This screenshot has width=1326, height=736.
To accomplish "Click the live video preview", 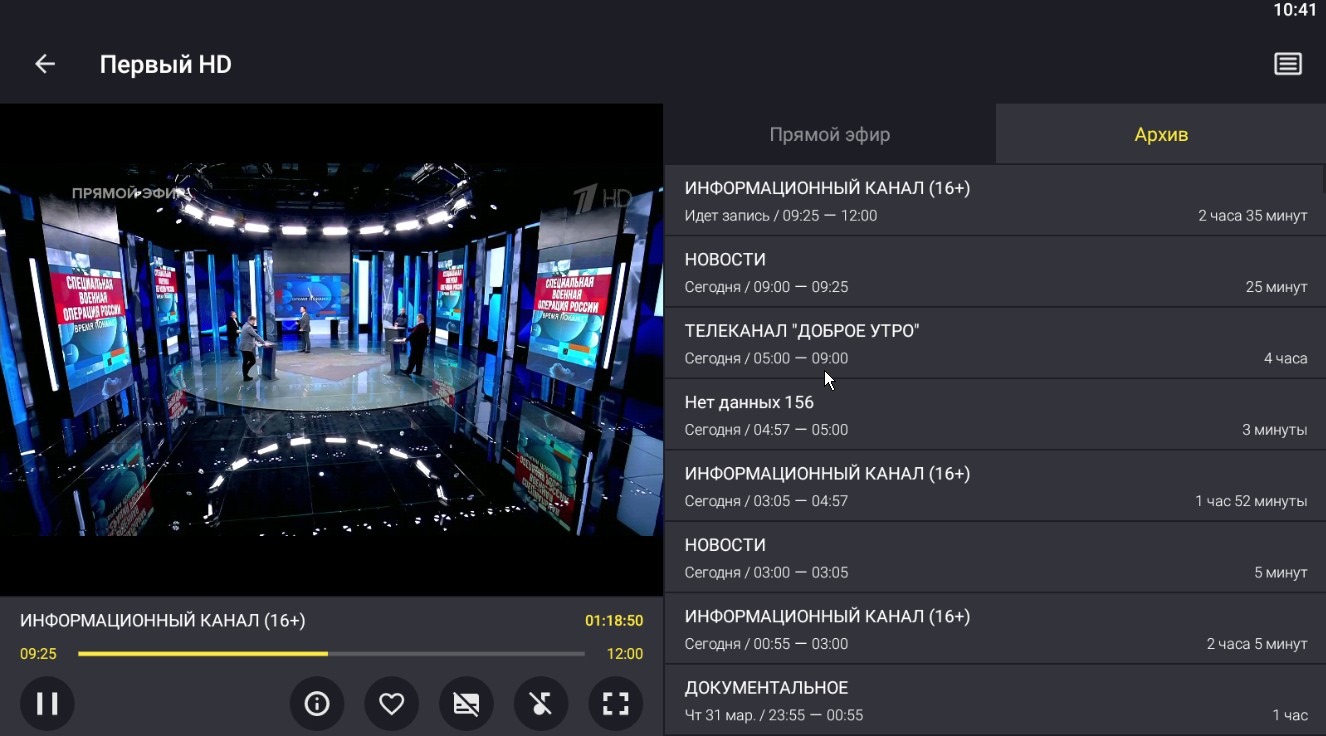I will tap(331, 350).
